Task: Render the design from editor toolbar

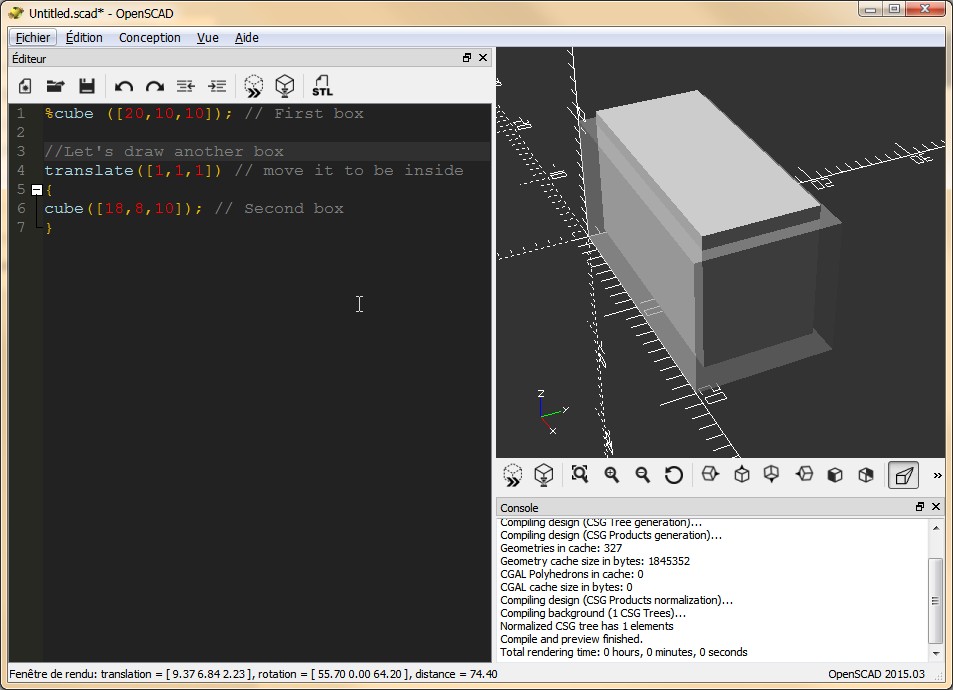Action: (x=284, y=86)
